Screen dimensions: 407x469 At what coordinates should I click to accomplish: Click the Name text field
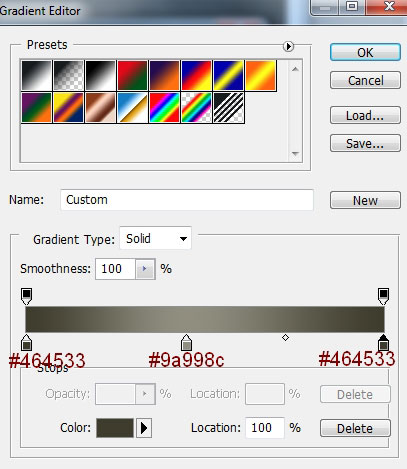coord(187,200)
